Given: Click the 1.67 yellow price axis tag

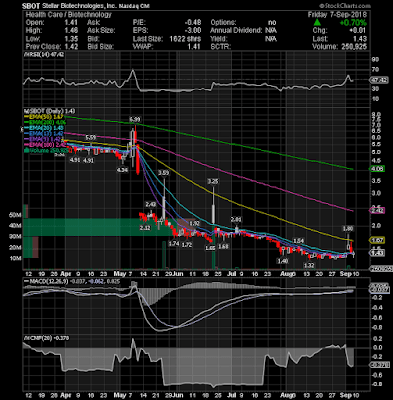Looking at the screenshot, I should tap(377, 240).
